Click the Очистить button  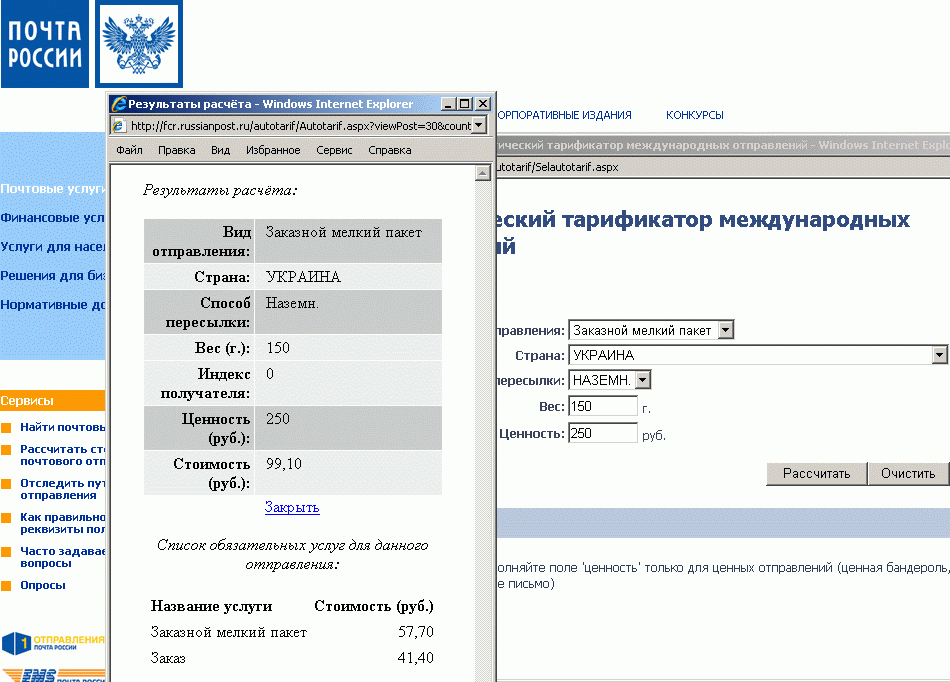coord(908,474)
